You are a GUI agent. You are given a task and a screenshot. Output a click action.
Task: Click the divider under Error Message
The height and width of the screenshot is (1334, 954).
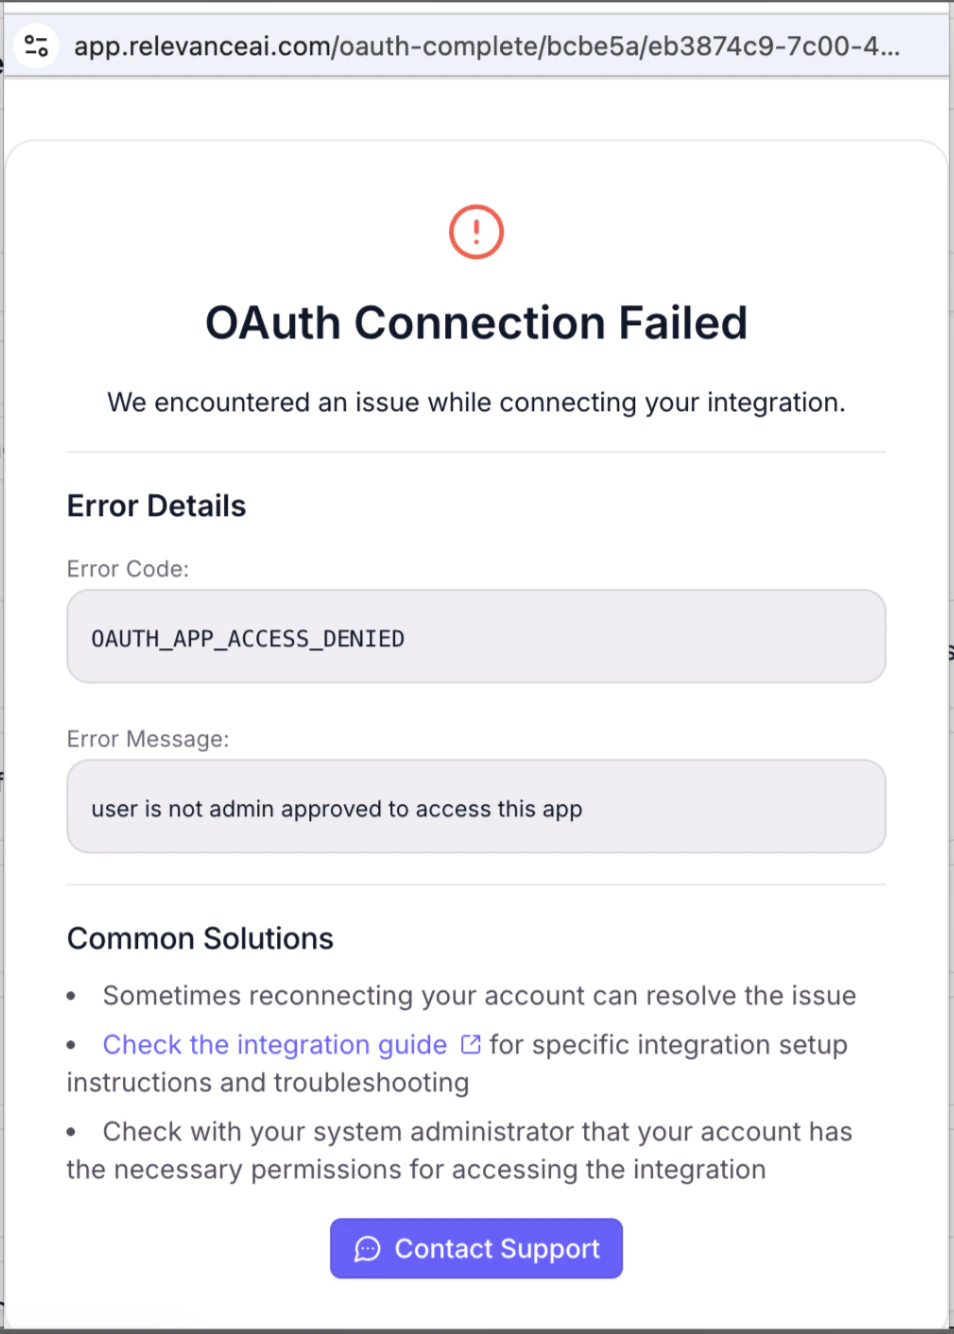pyautogui.click(x=476, y=884)
